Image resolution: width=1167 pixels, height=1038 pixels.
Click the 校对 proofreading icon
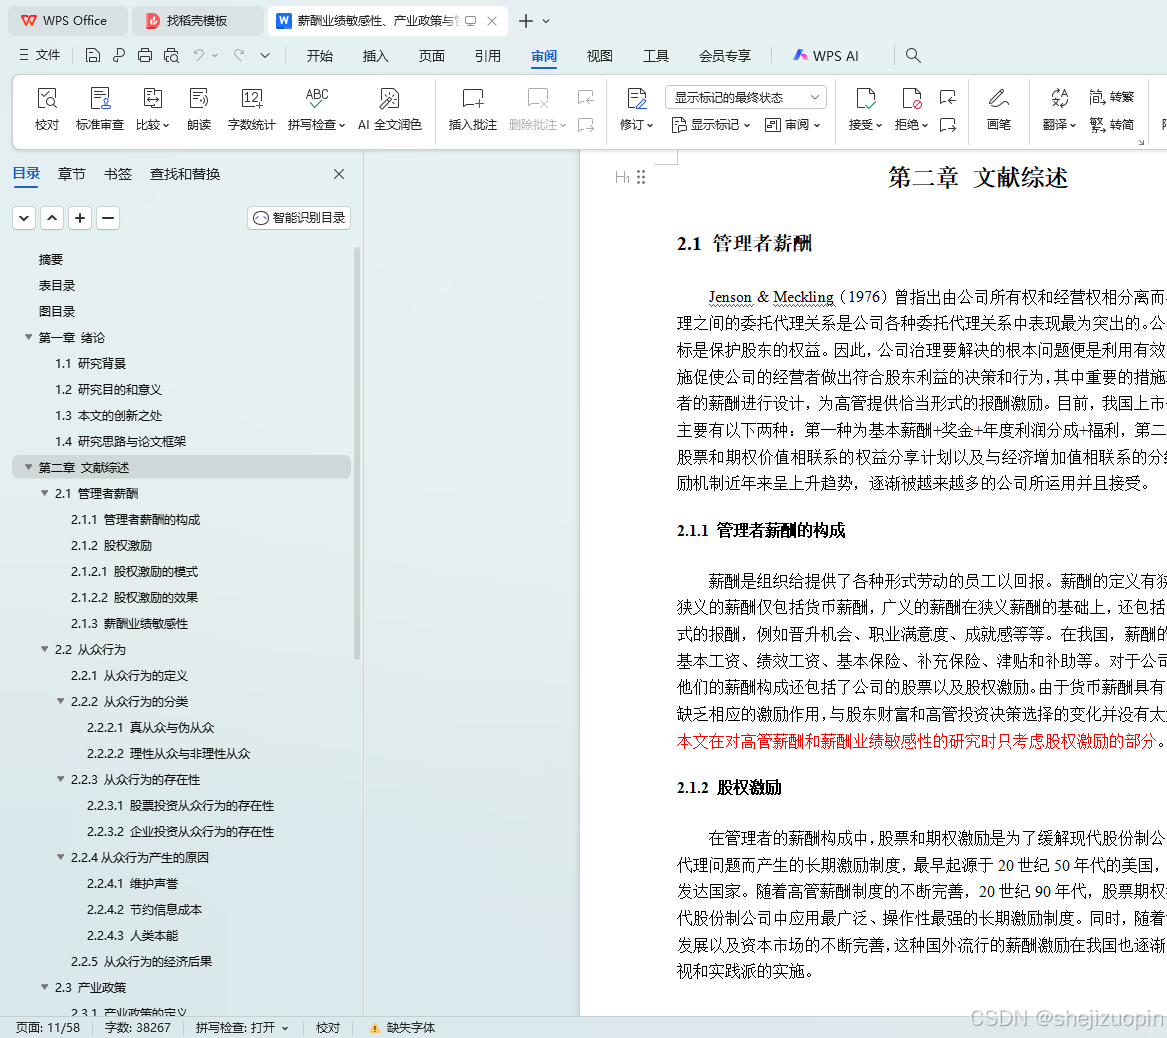(47, 109)
